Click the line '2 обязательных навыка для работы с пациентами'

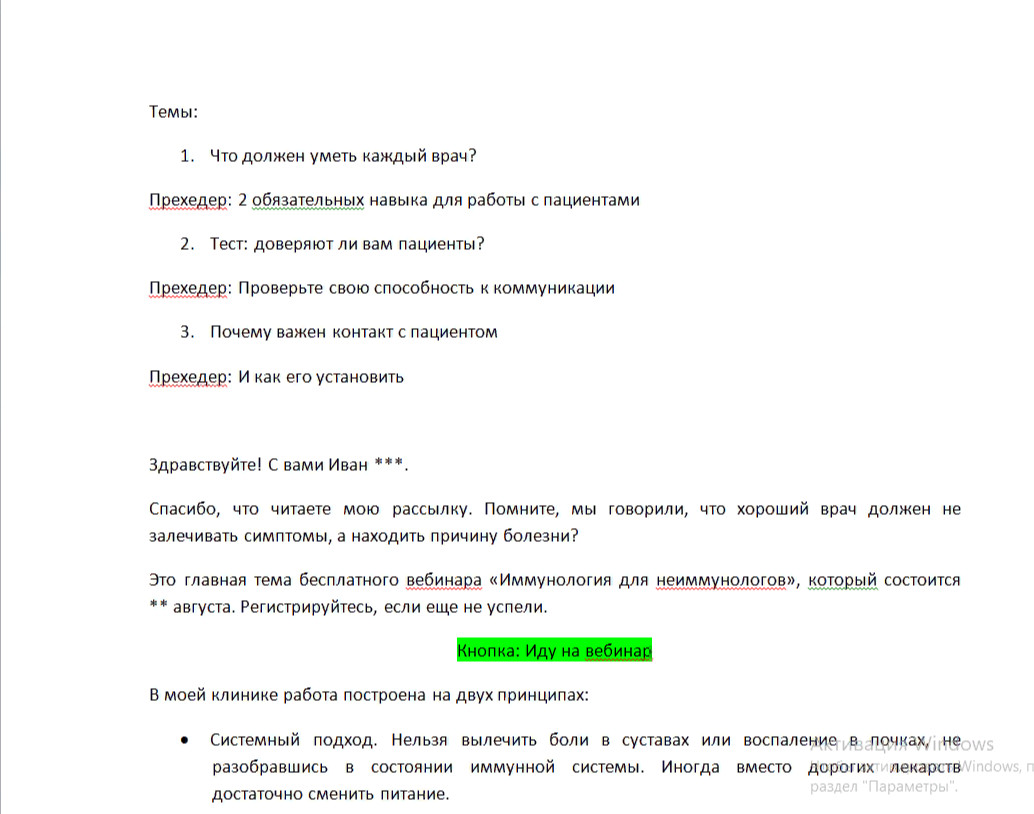pos(439,200)
